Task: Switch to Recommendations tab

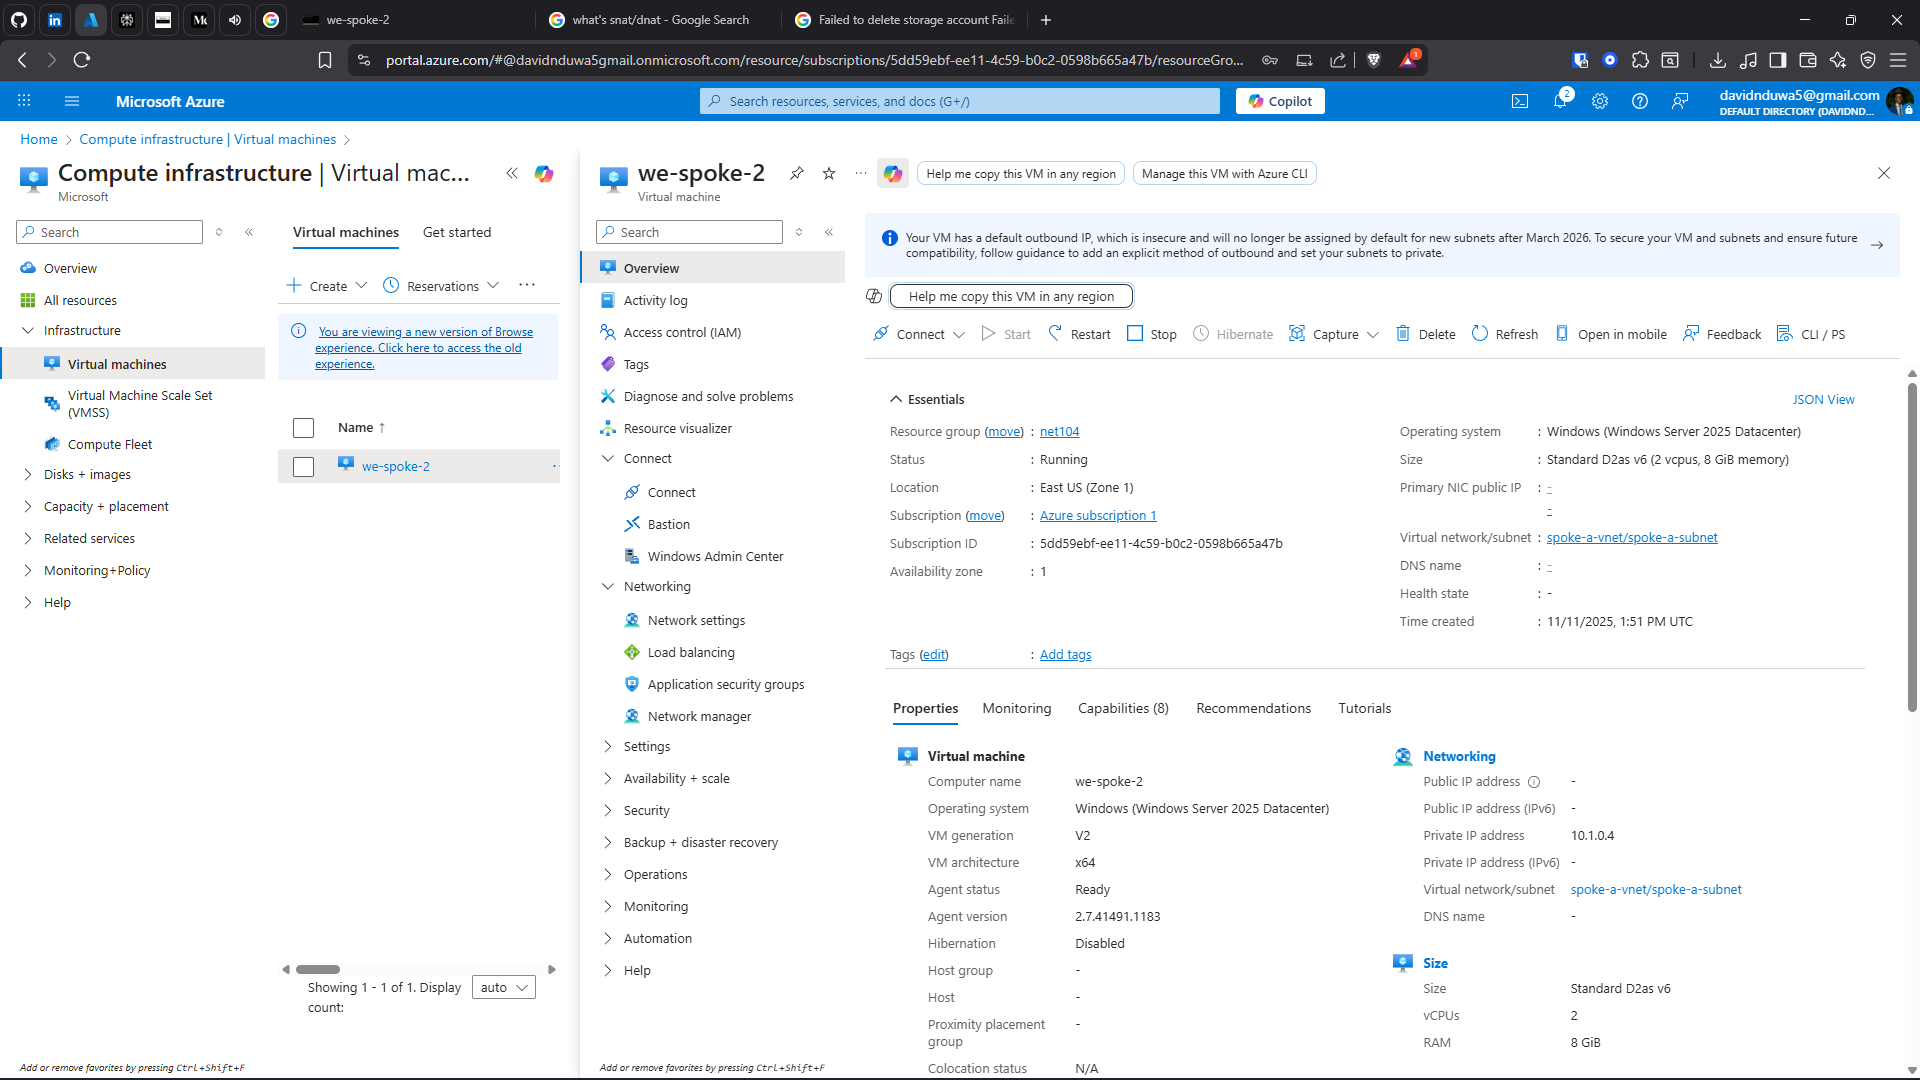Action: click(x=1253, y=708)
